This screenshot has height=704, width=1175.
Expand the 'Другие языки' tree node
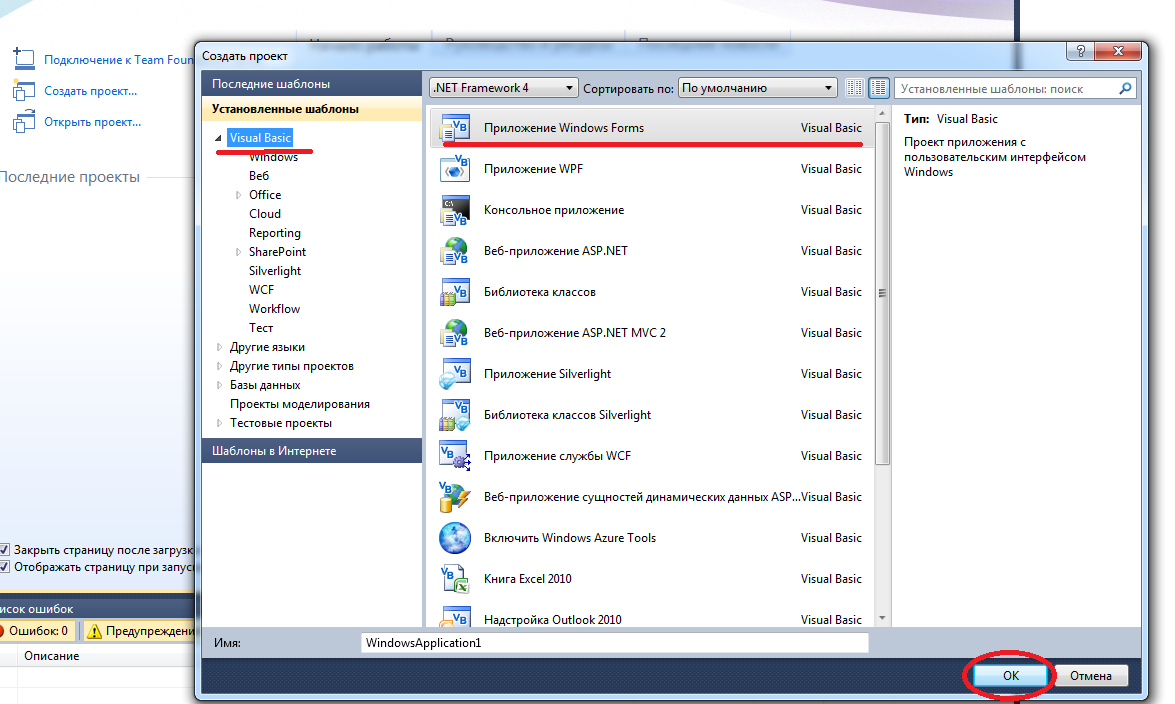[x=219, y=347]
